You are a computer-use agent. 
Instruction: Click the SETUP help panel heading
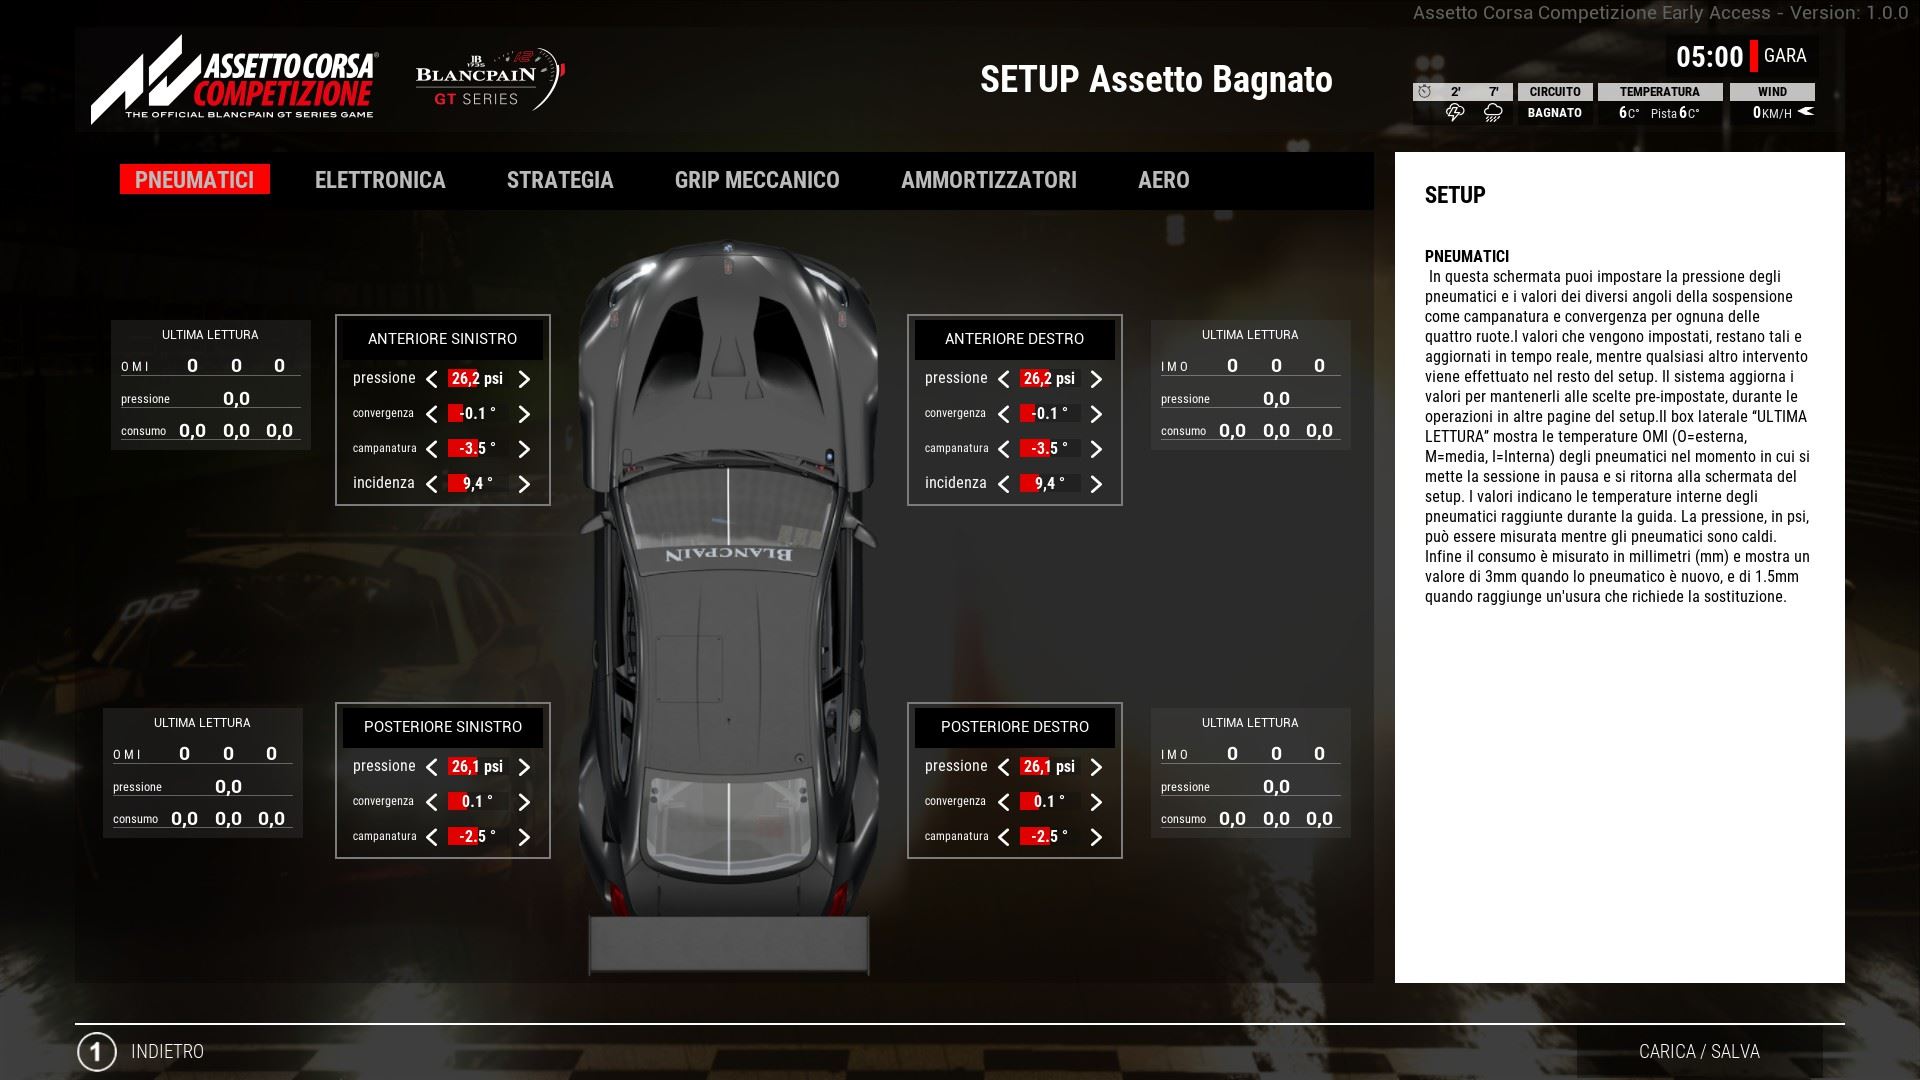tap(1455, 195)
